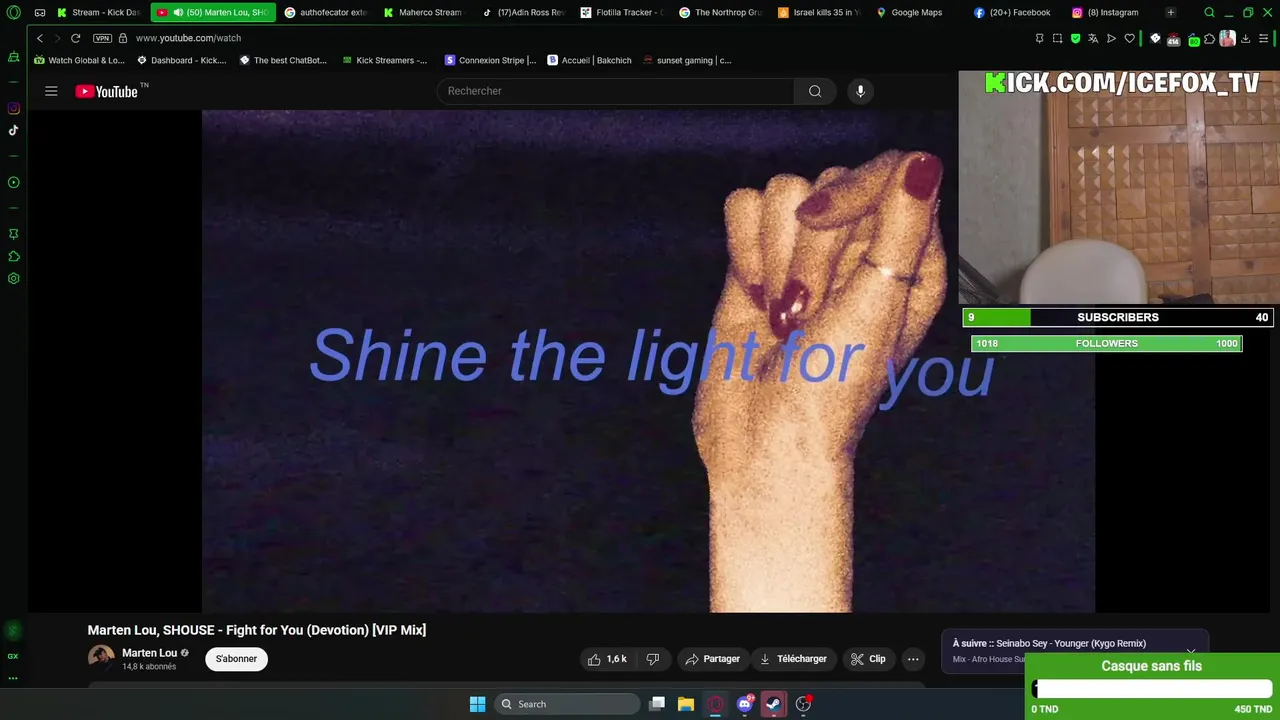Expand the À suivre up-next panel chevron
This screenshot has height=720, width=1280.
pos(1191,651)
